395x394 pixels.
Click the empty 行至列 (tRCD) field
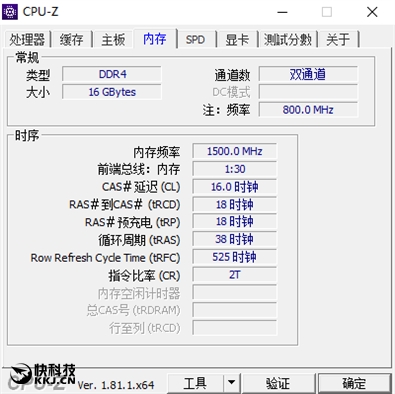234,328
